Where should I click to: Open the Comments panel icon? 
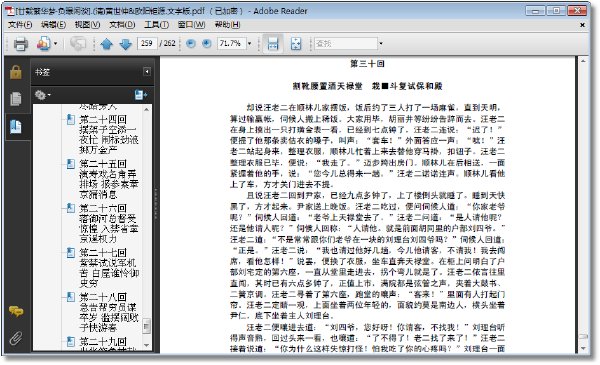click(x=16, y=311)
